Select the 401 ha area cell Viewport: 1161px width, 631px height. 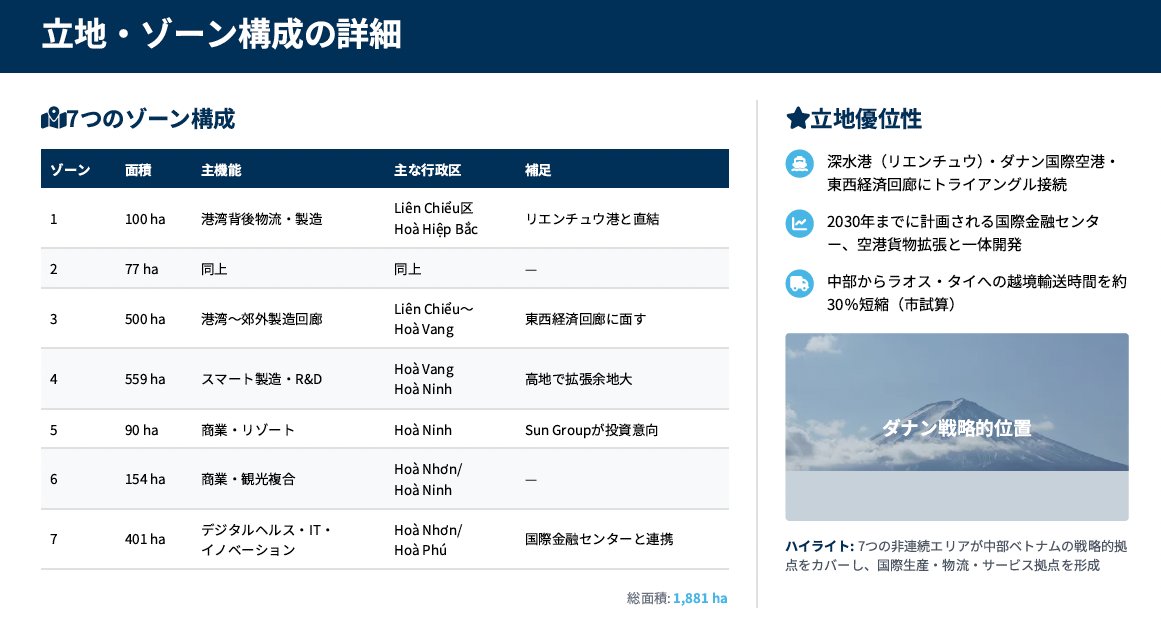[145, 539]
